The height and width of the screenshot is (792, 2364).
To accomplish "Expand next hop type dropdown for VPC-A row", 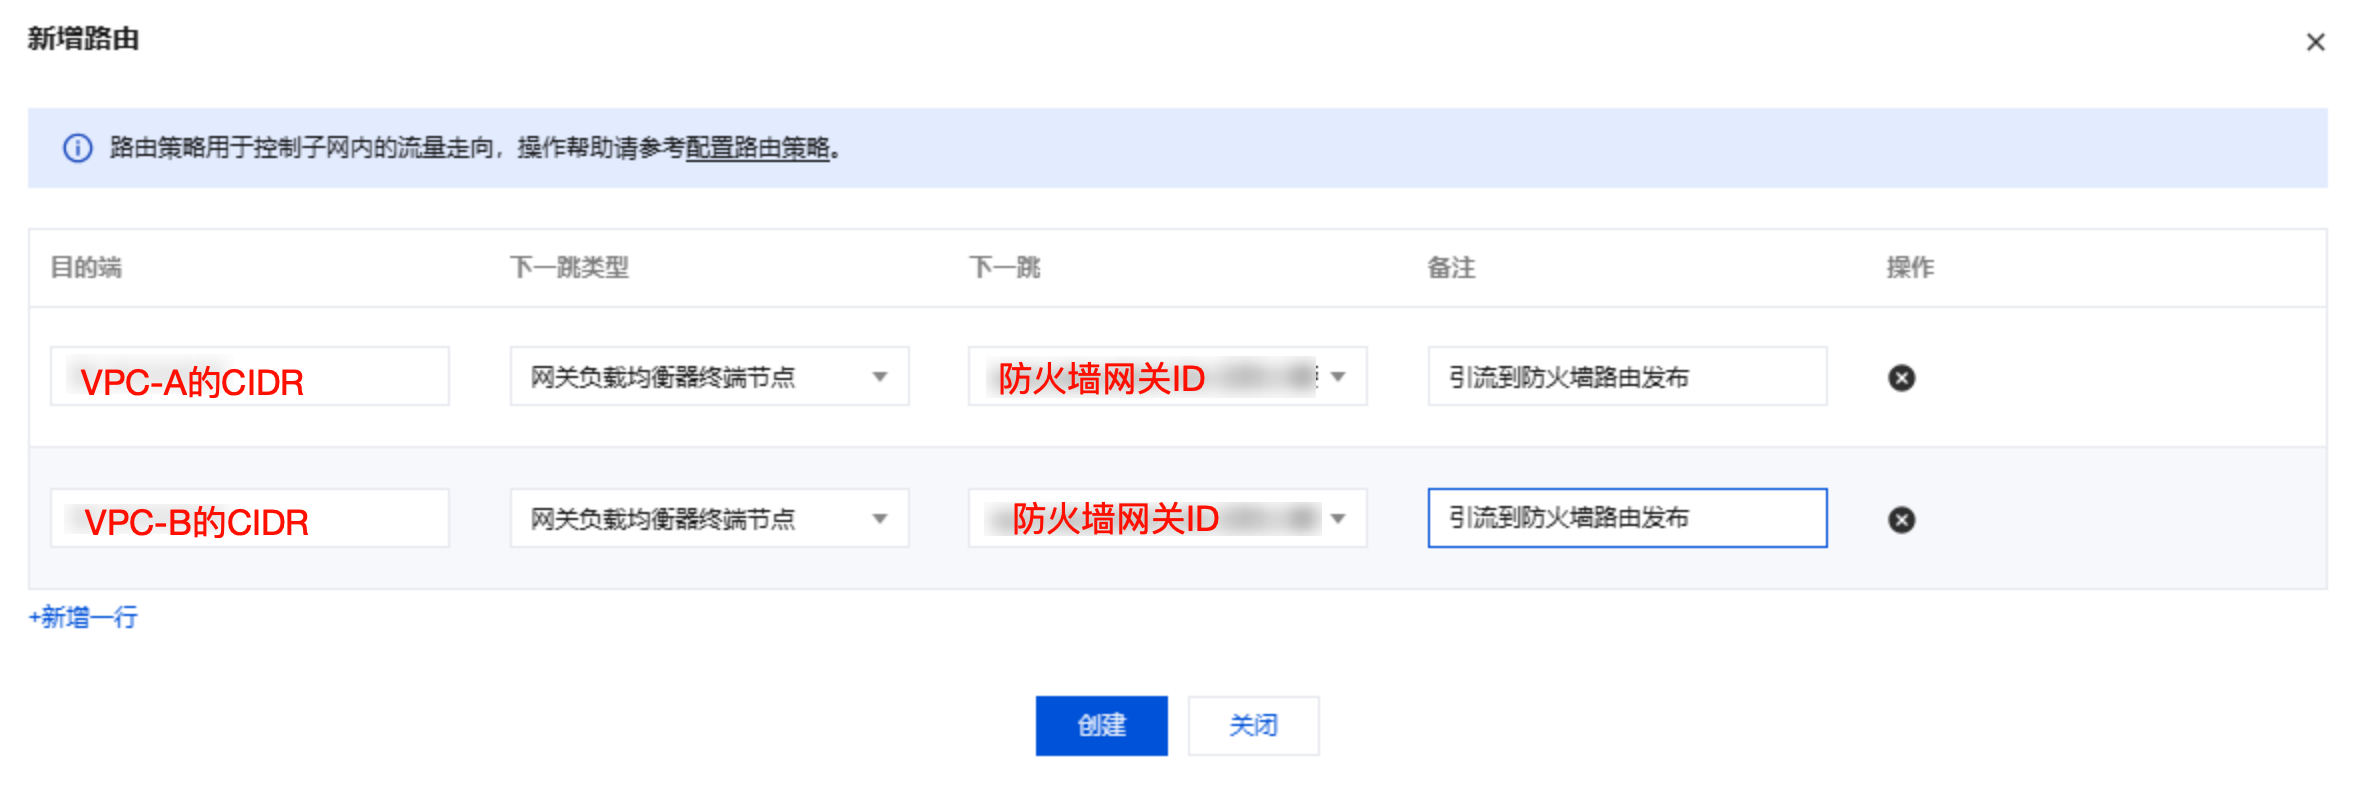I will tap(709, 377).
